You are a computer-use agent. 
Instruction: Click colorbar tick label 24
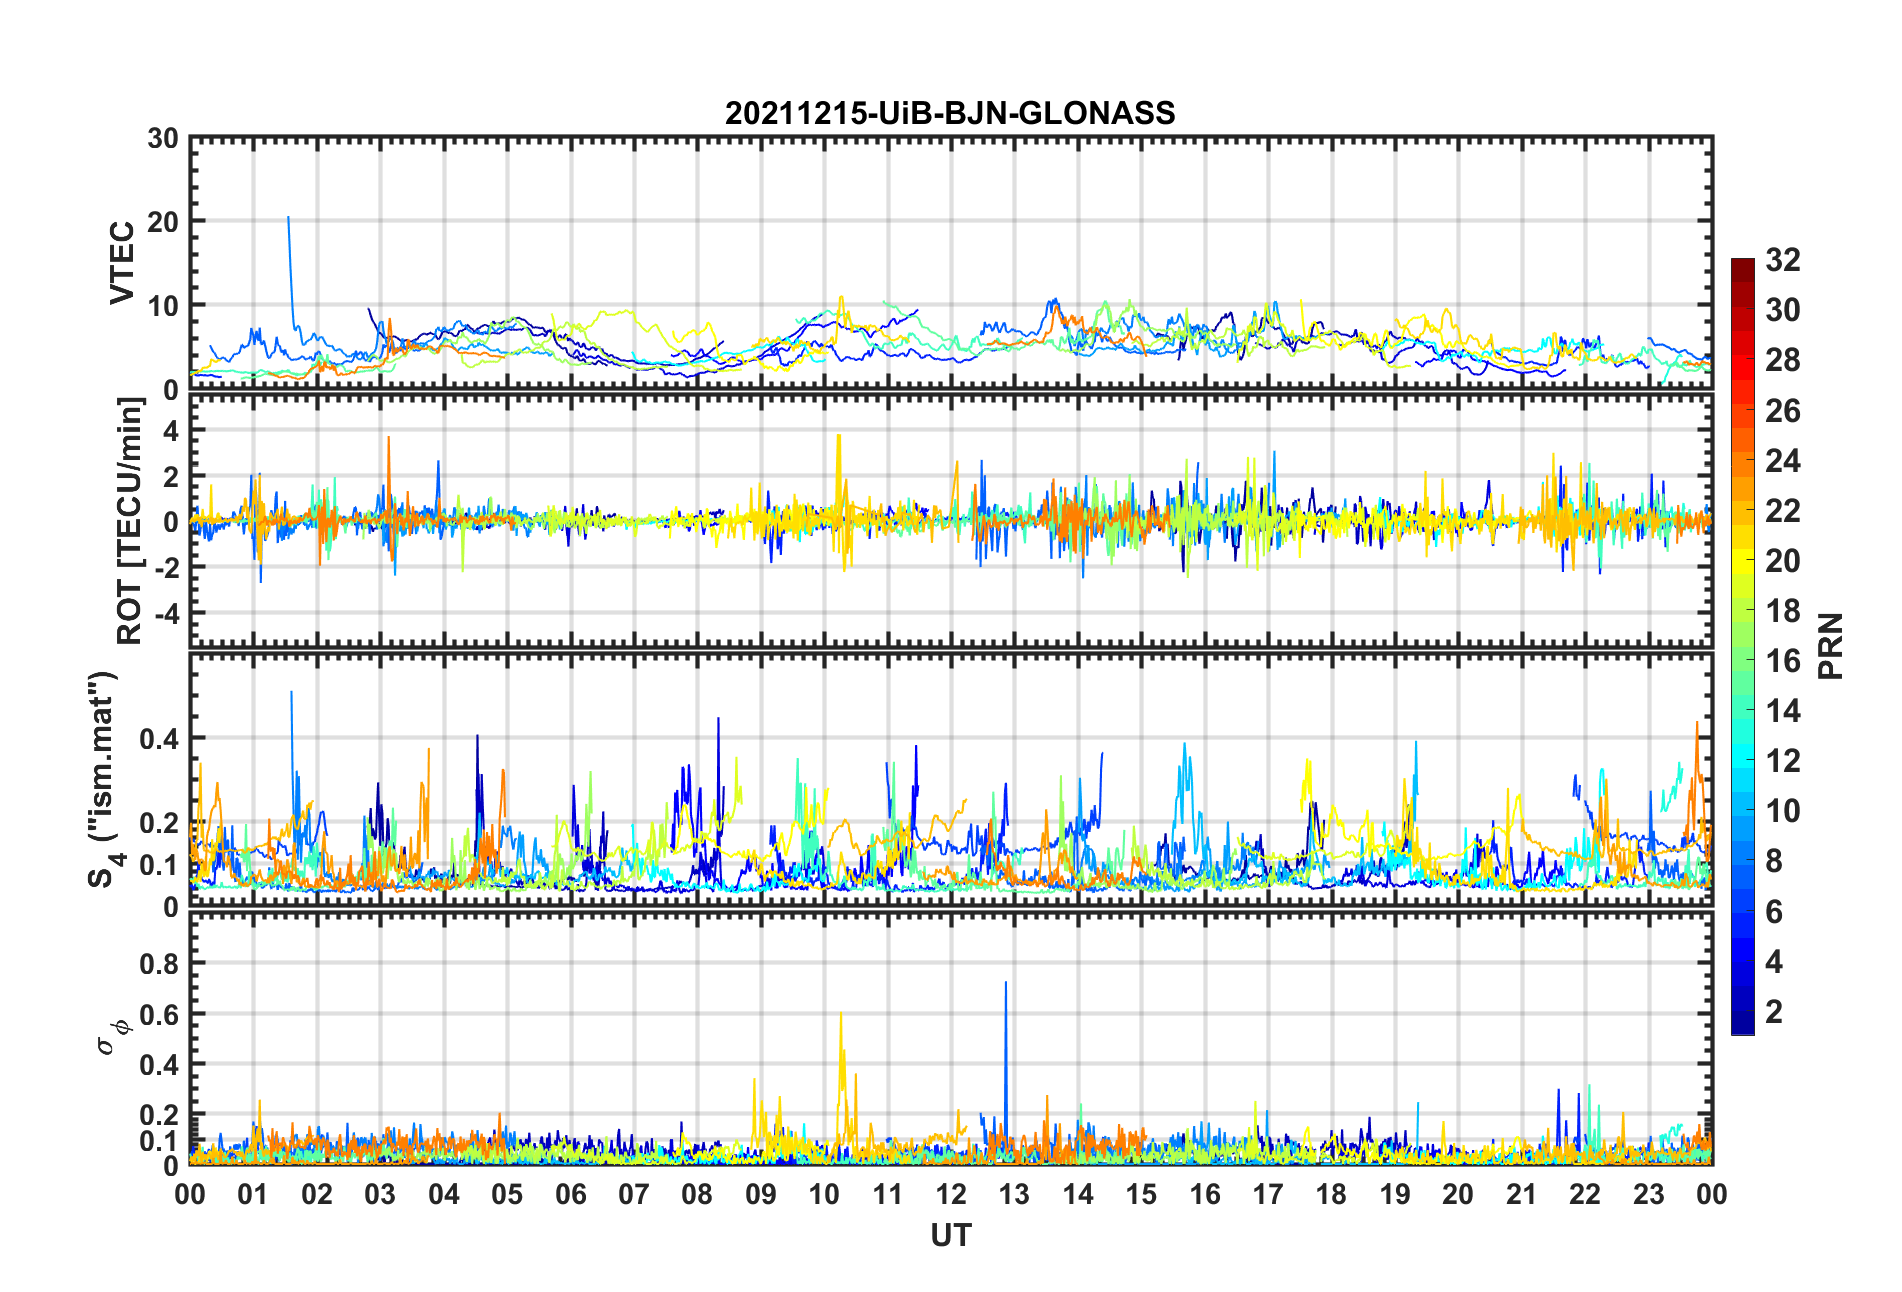(x=1782, y=460)
